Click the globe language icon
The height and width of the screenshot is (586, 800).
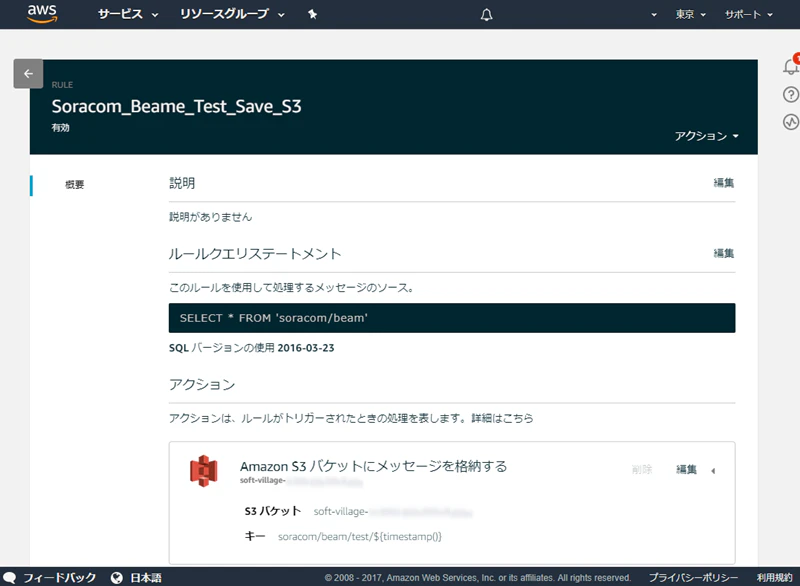pos(117,577)
